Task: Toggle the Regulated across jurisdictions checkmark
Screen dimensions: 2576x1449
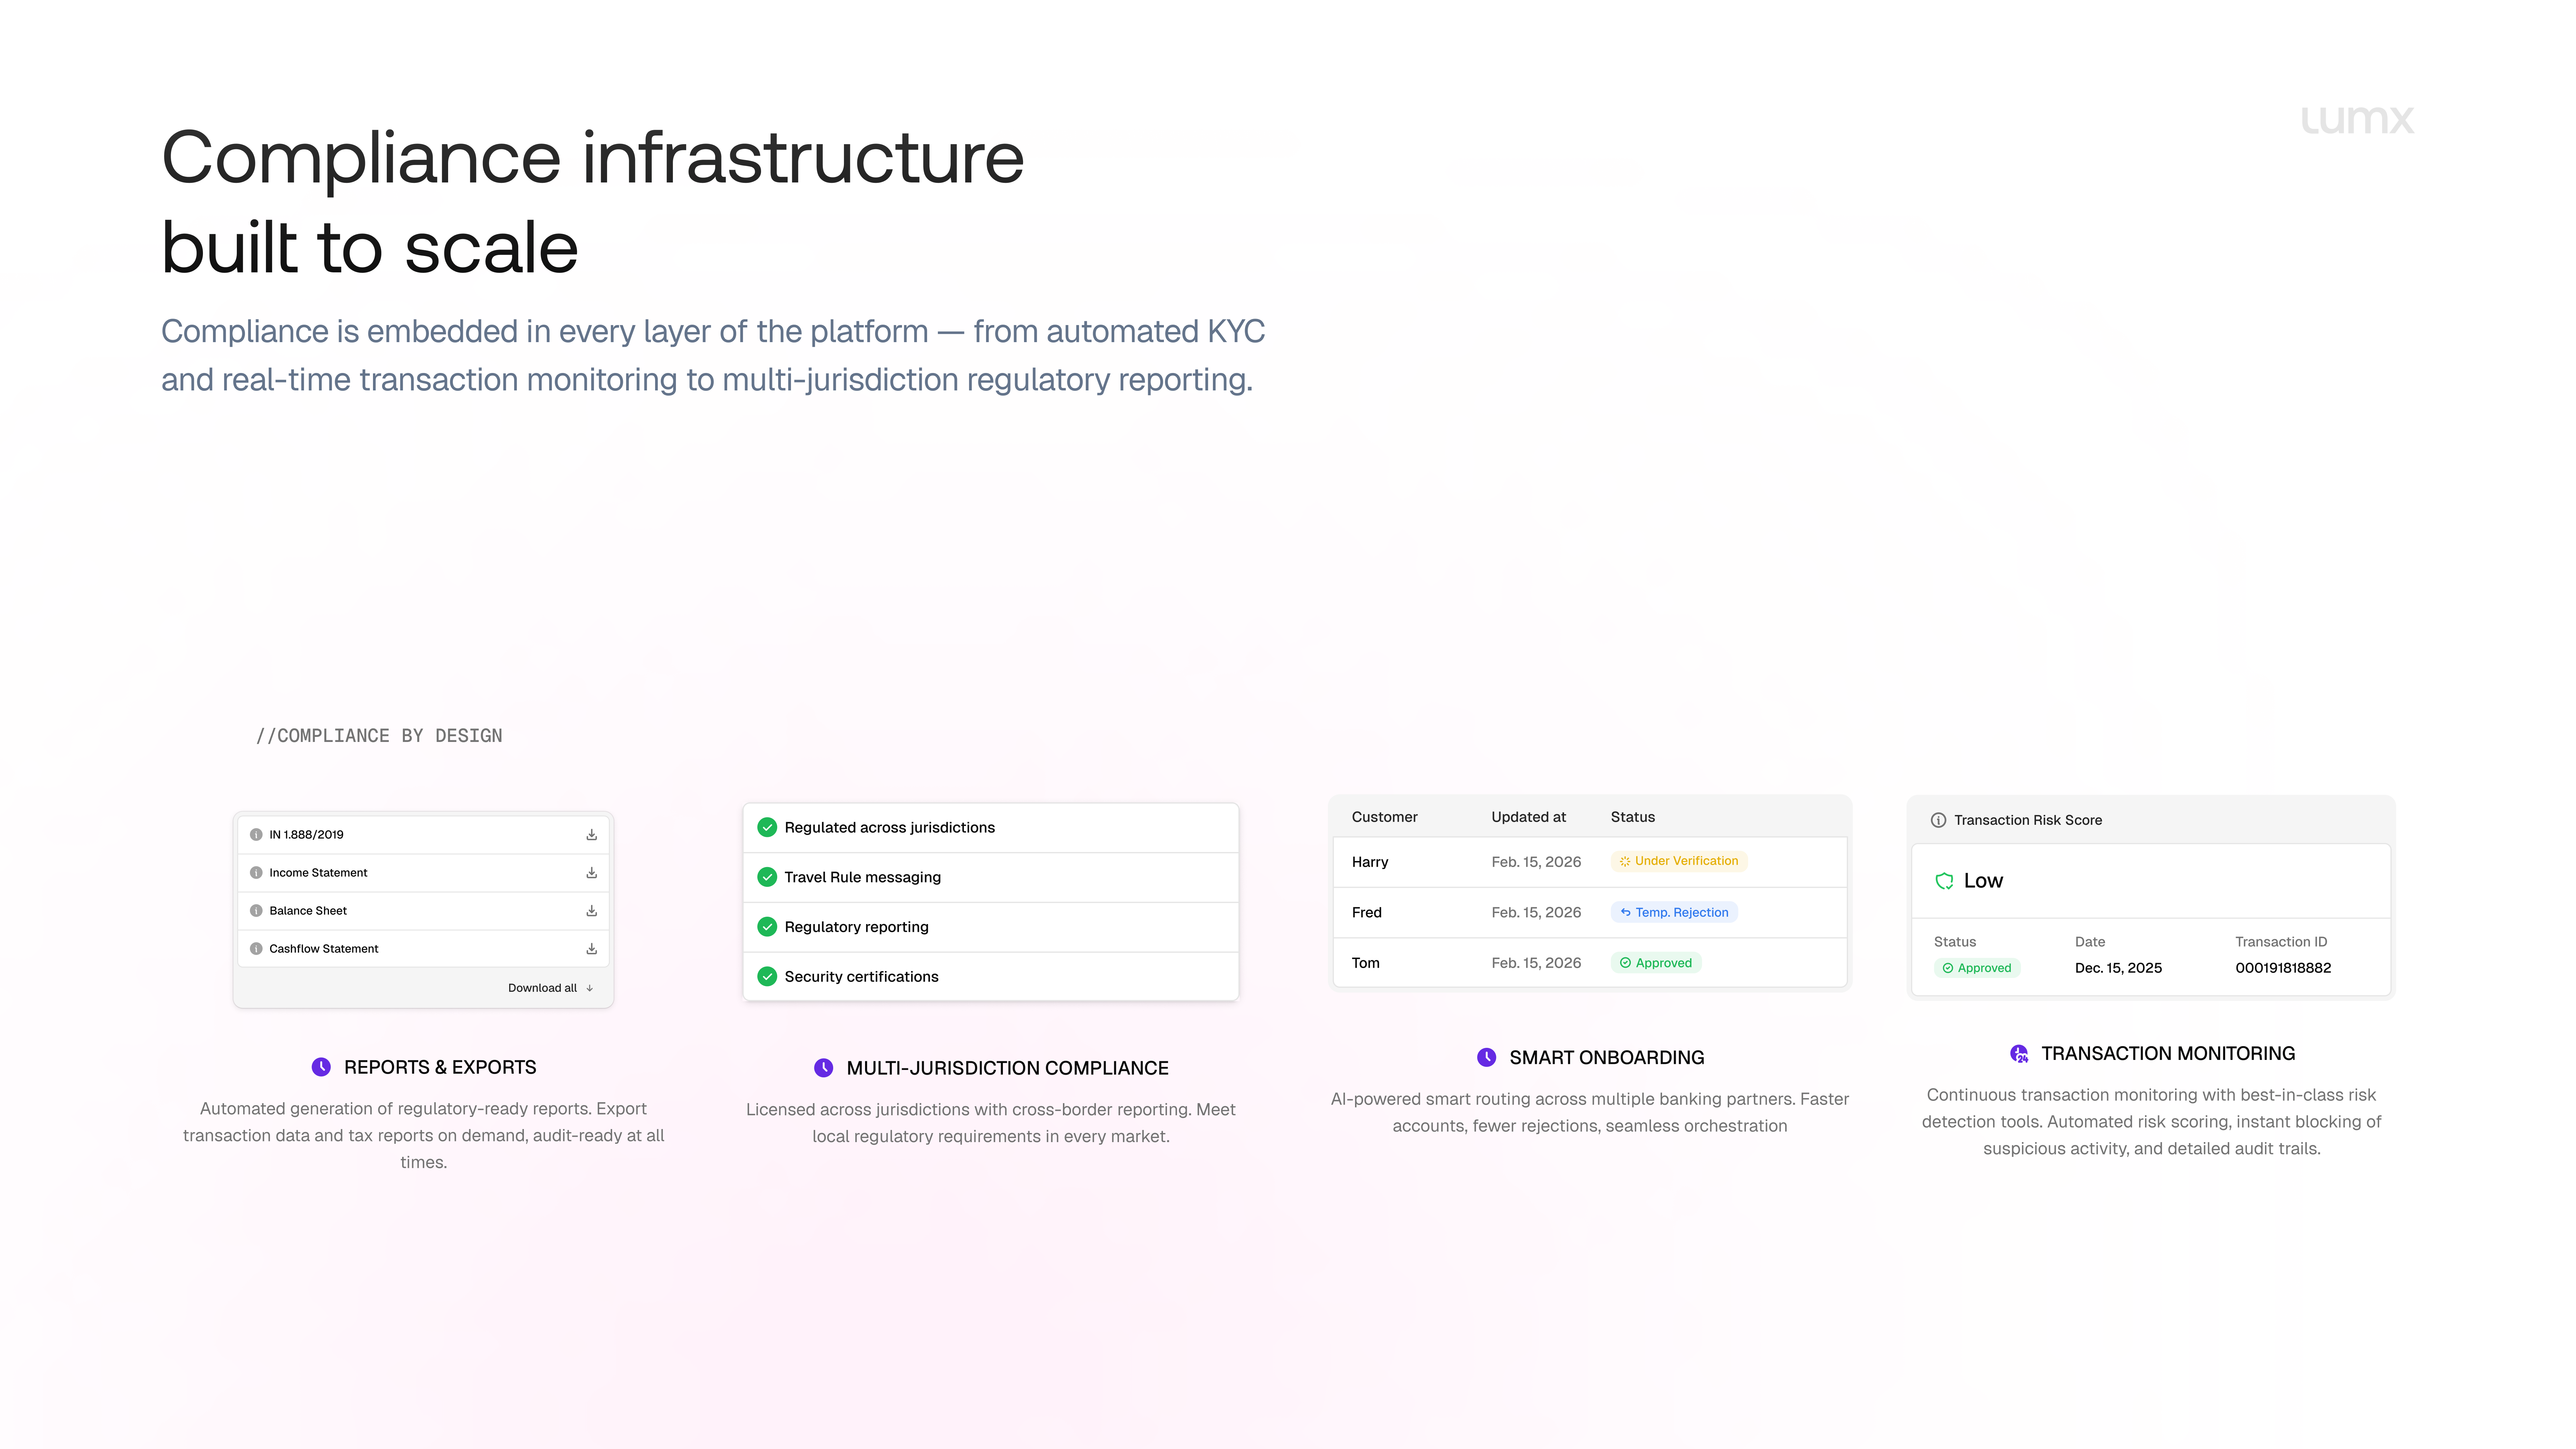Action: point(767,827)
